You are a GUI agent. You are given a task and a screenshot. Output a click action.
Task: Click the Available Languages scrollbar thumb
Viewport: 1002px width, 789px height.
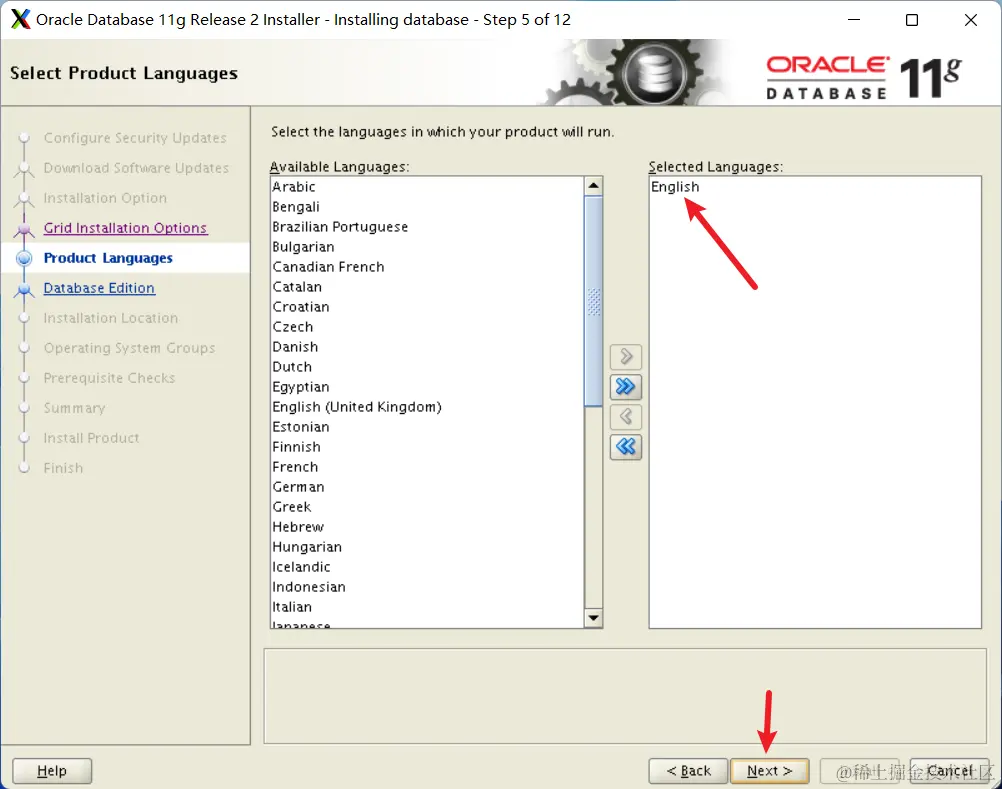pyautogui.click(x=593, y=301)
